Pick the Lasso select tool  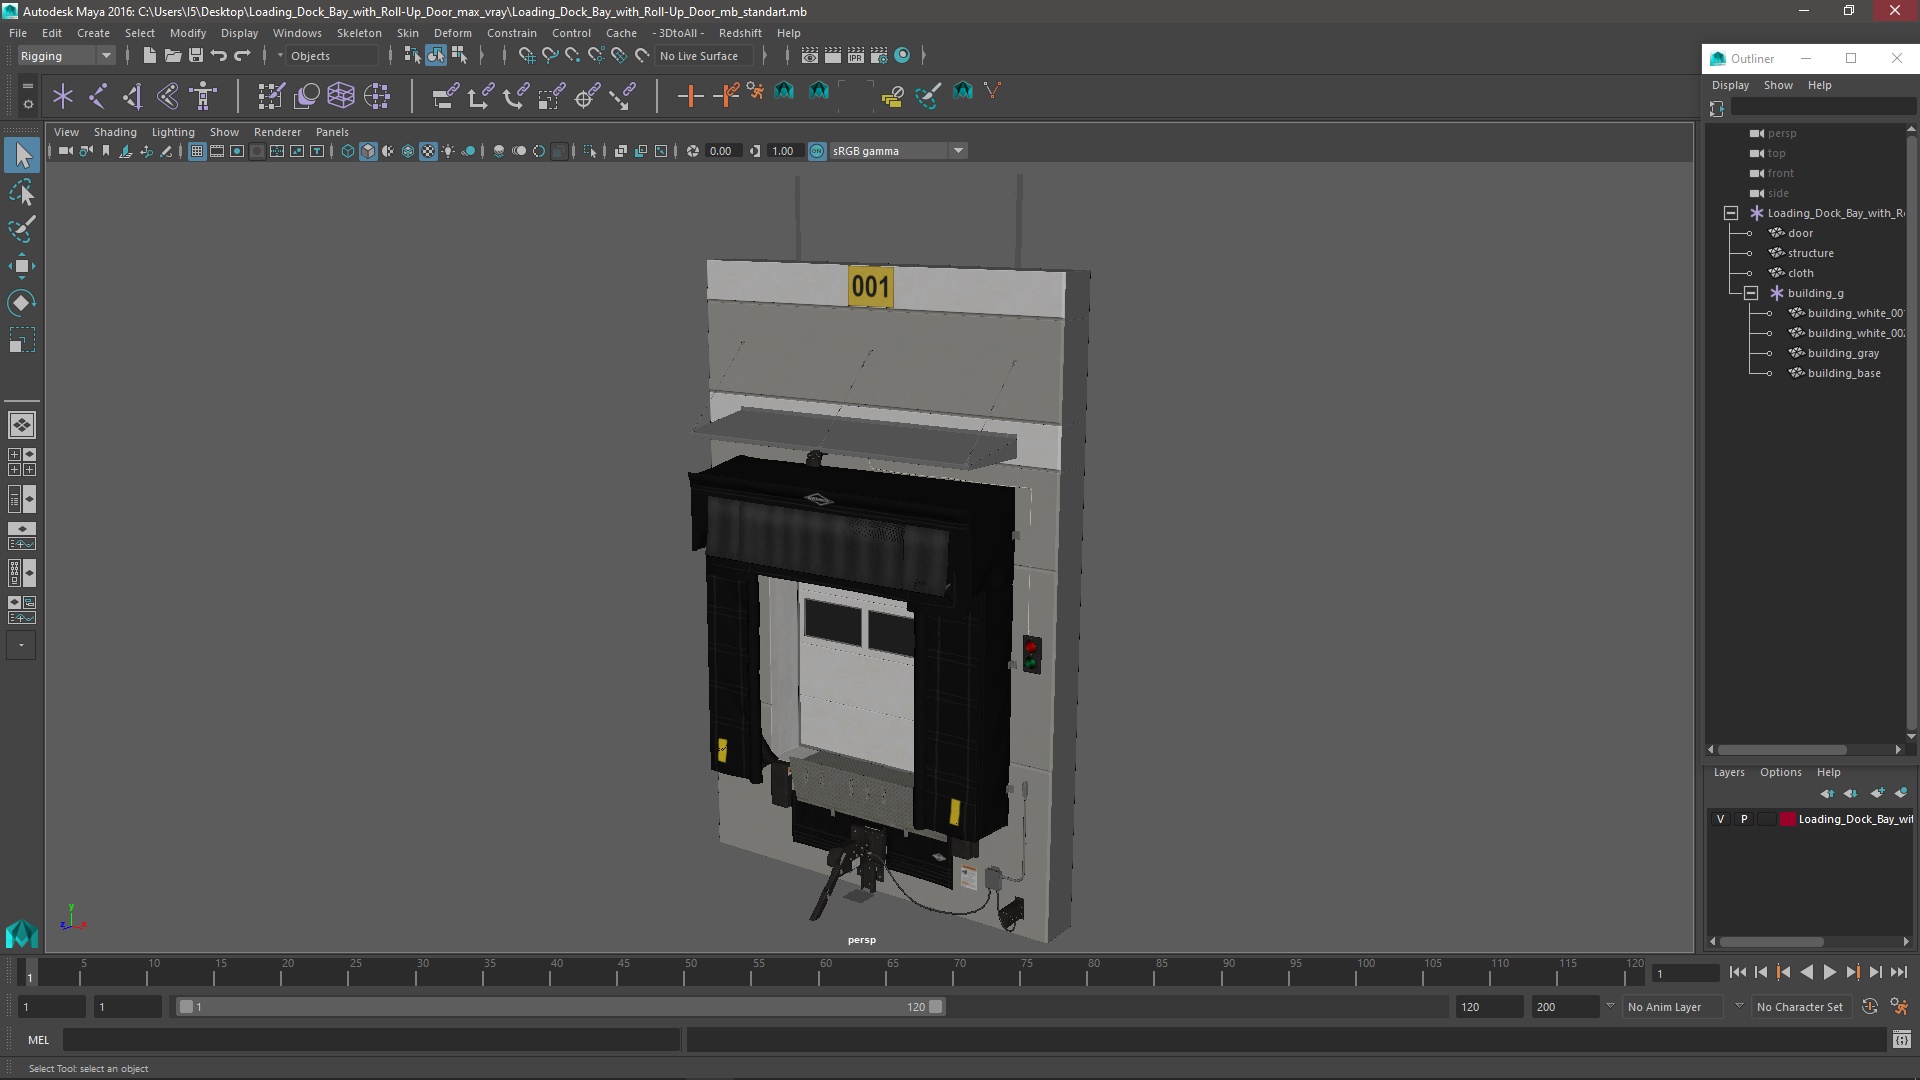[x=21, y=192]
